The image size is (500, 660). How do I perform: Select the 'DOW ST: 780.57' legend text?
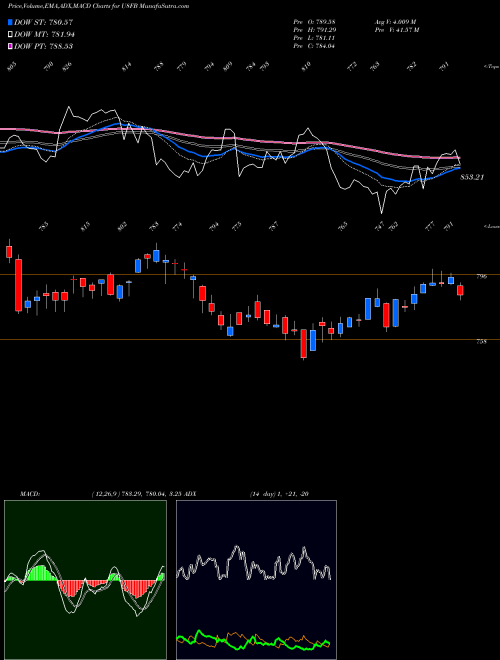point(44,22)
